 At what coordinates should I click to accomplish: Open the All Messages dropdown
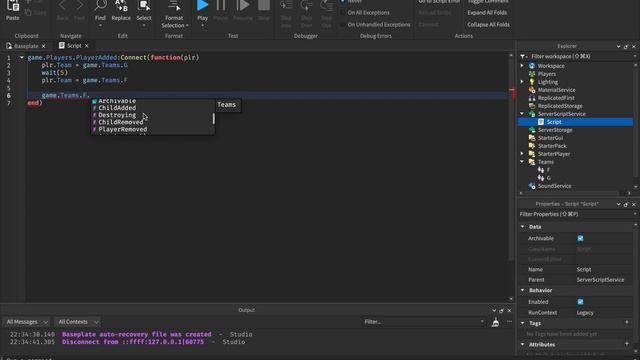[x=27, y=322]
